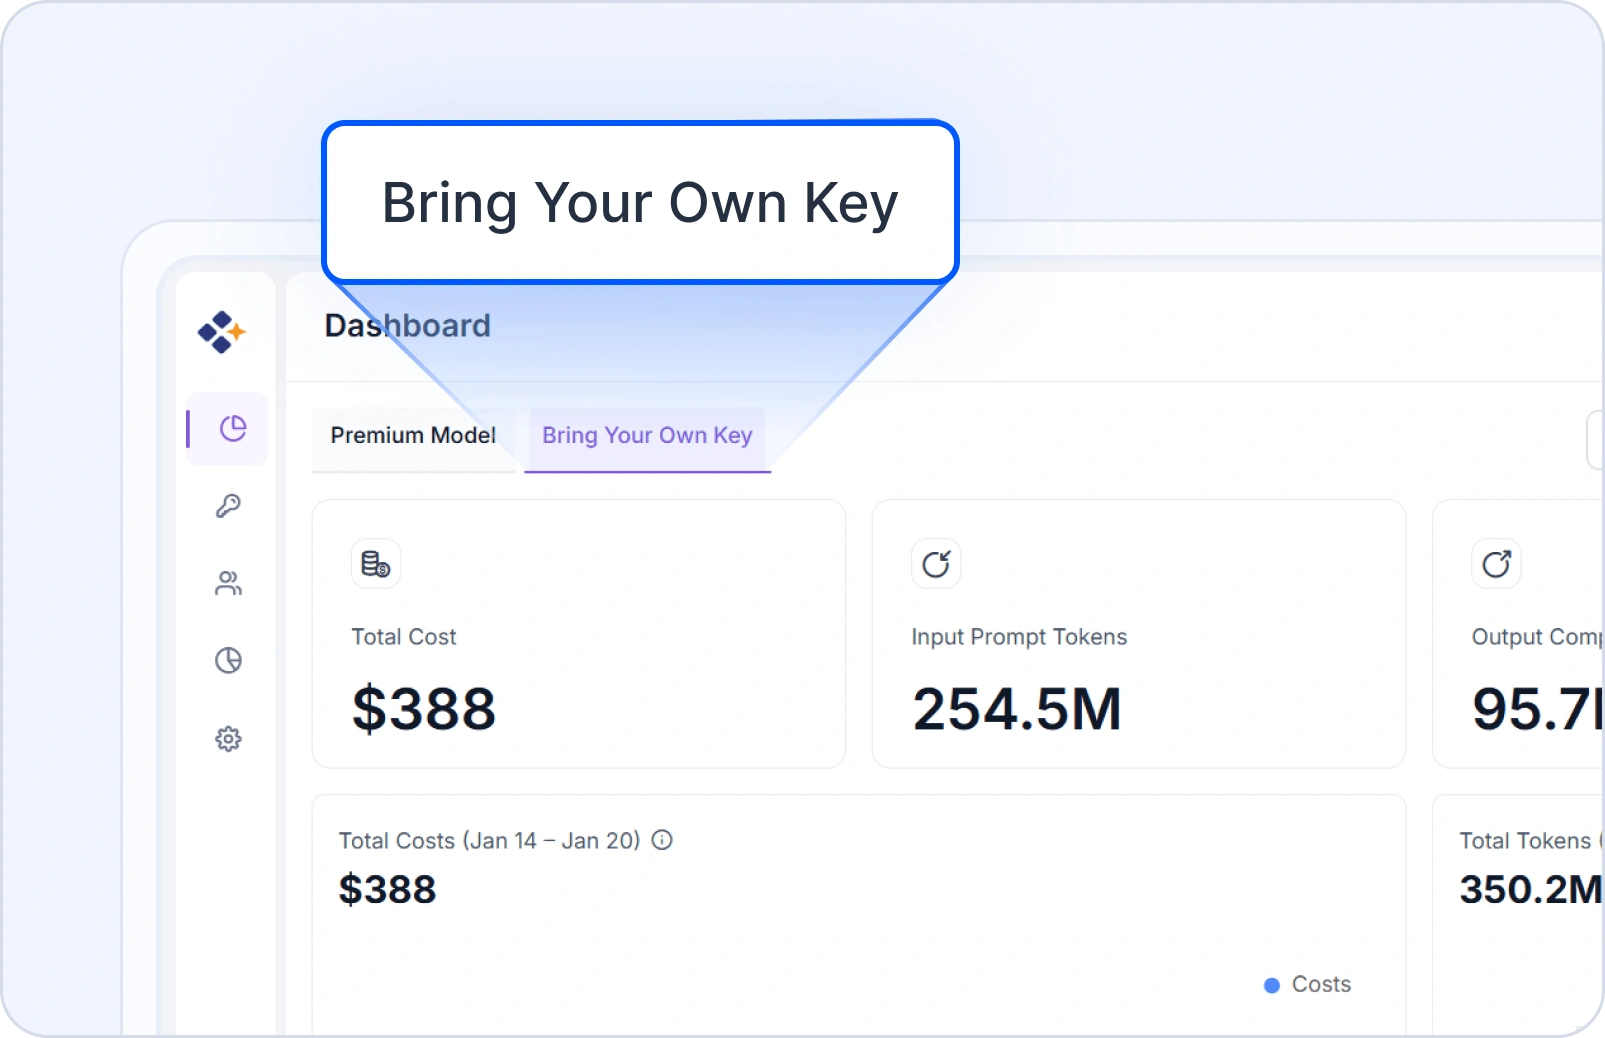Switch to the Premium Model tab
The image size is (1605, 1038).
(x=413, y=436)
